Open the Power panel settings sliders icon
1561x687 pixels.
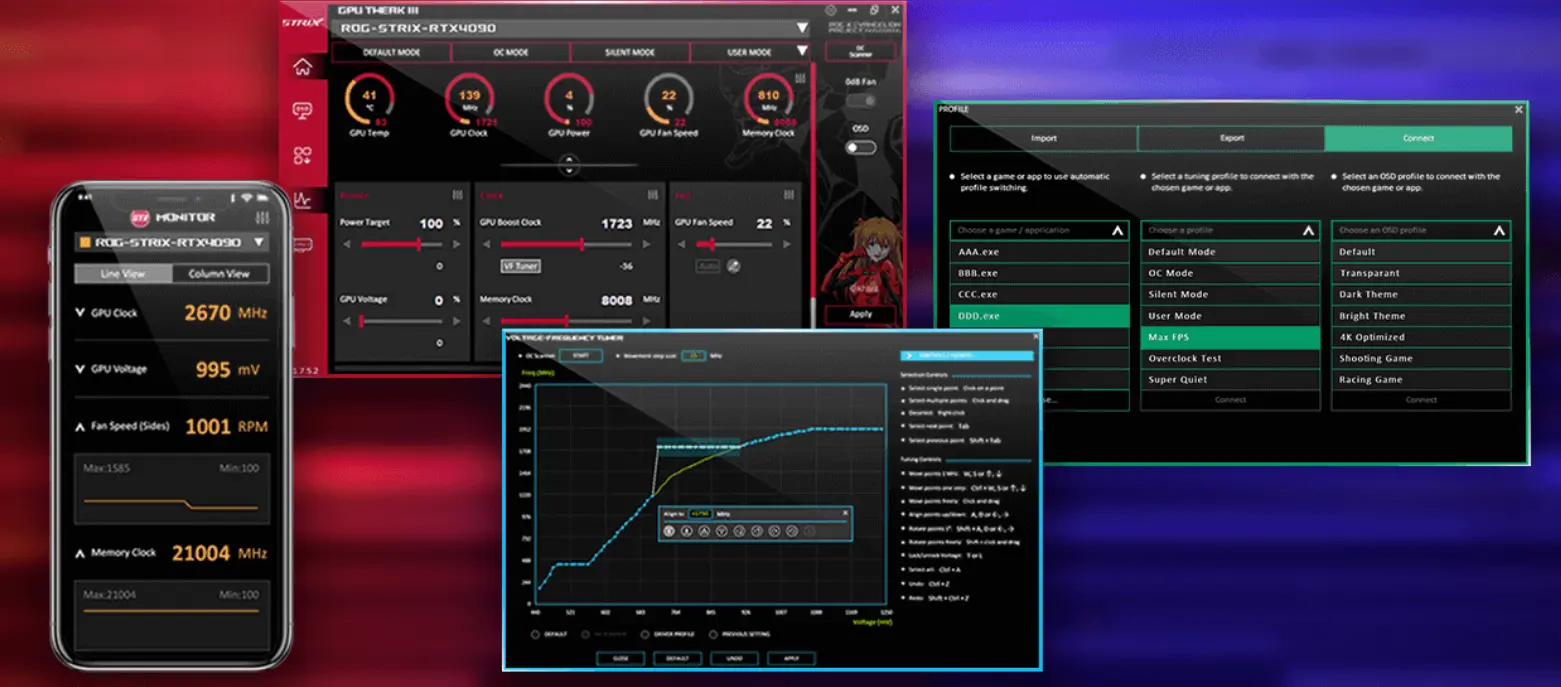click(x=457, y=195)
